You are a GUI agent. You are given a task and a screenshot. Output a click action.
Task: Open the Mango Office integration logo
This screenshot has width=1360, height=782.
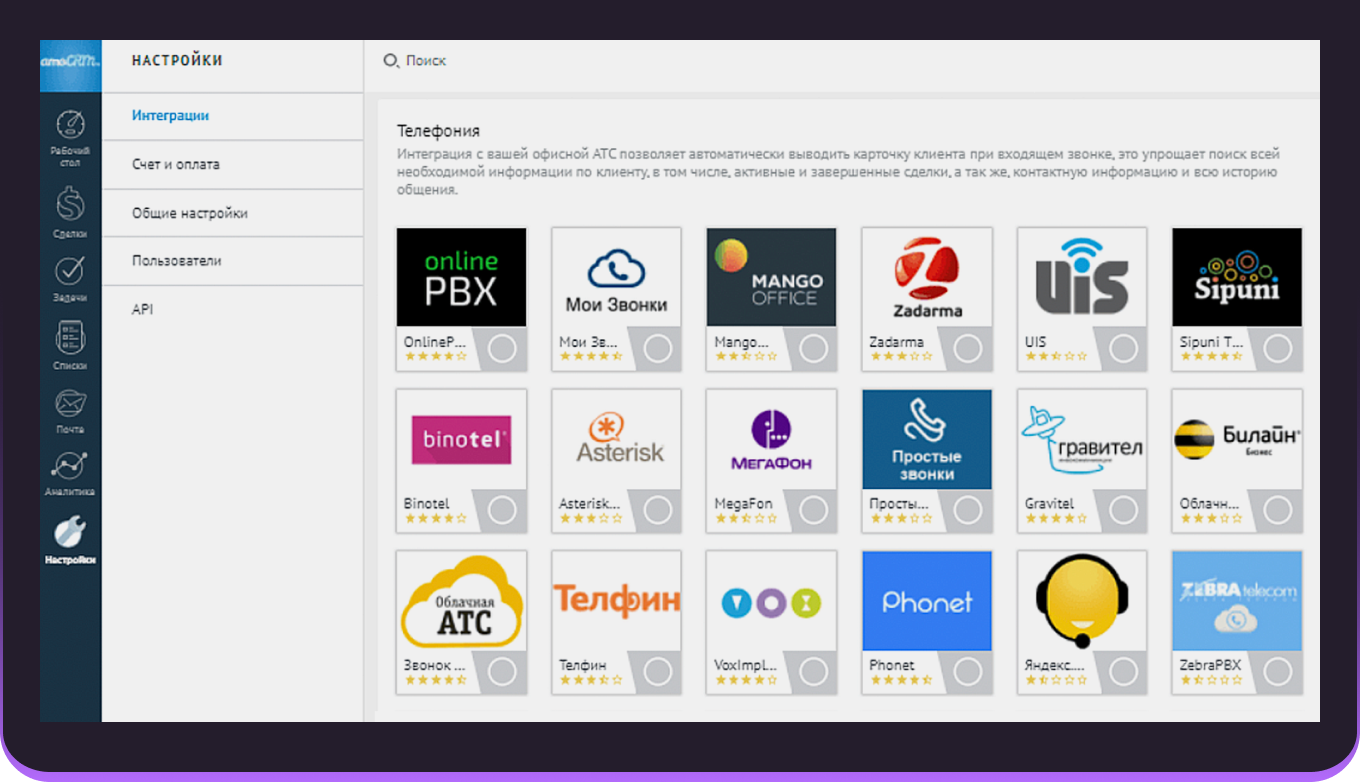click(x=771, y=277)
